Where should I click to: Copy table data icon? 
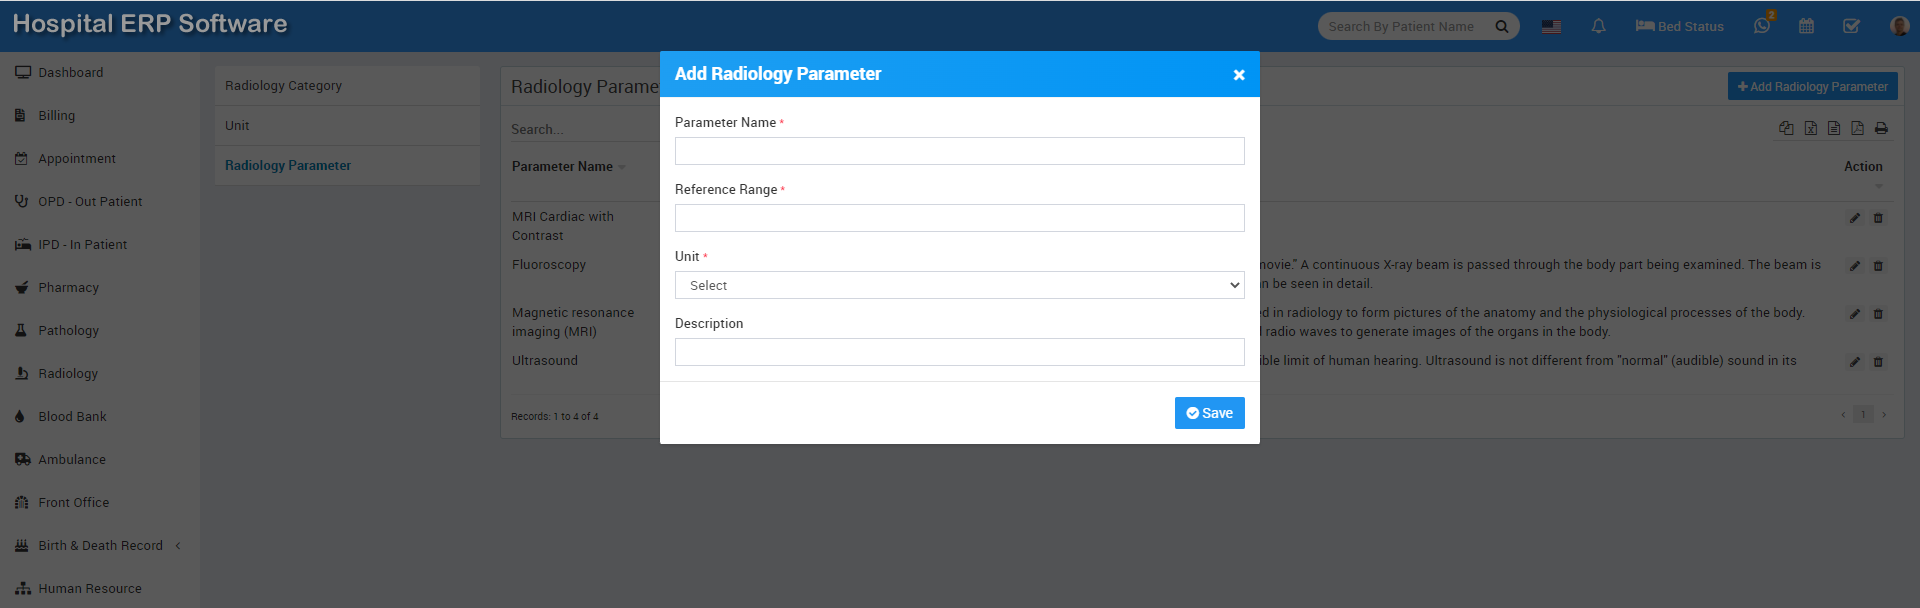click(x=1786, y=128)
